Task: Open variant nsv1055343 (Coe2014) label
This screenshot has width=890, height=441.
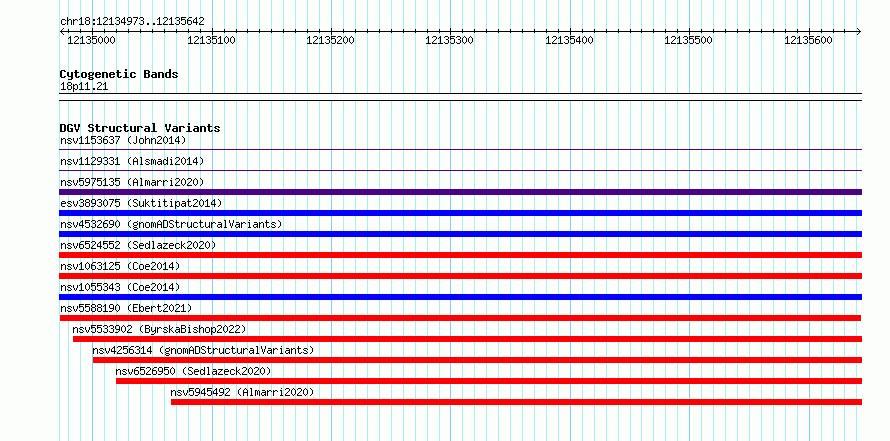Action: point(120,287)
